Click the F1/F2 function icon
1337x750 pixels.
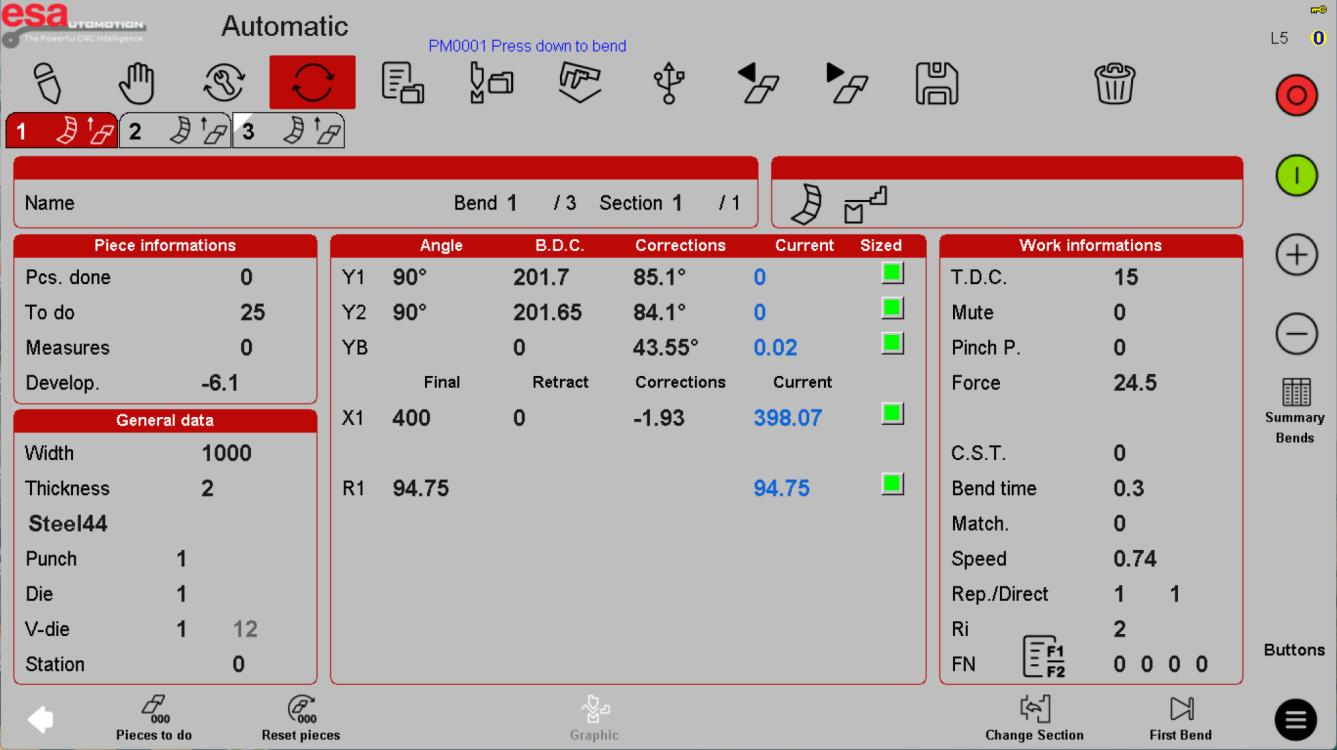click(1044, 658)
